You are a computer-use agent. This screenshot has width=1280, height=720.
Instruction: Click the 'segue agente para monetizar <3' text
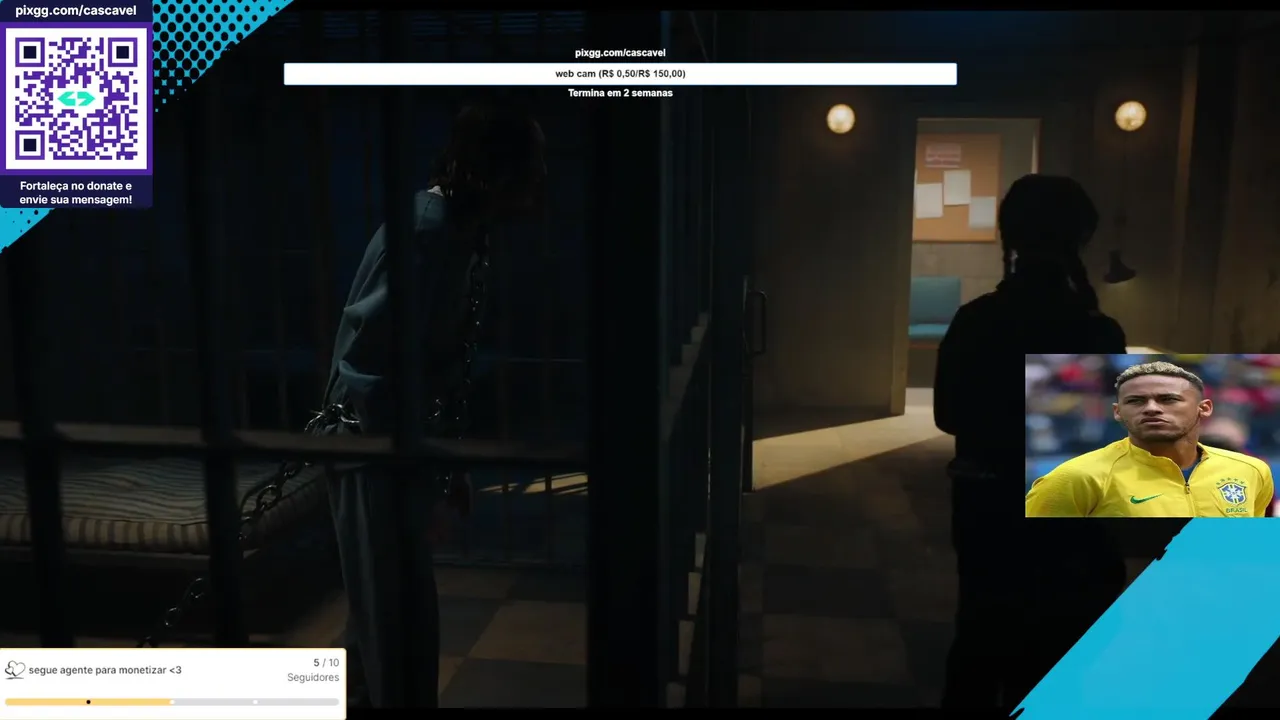point(105,670)
